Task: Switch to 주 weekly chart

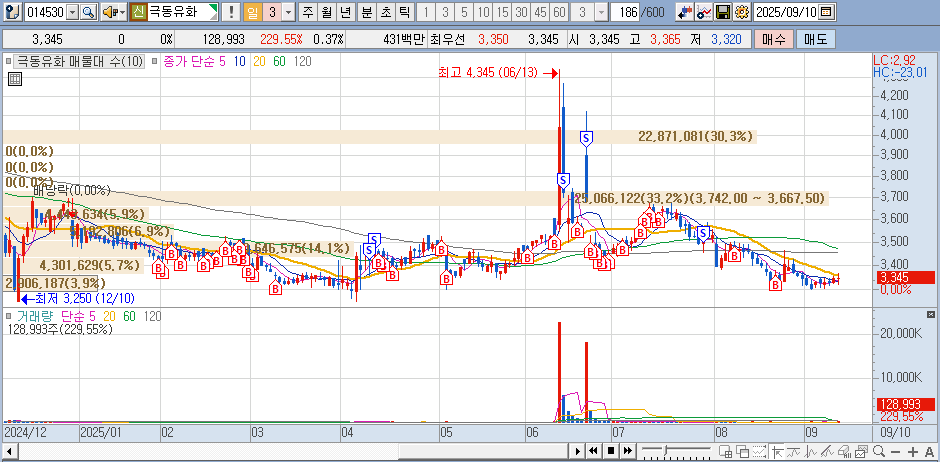Action: [x=308, y=11]
